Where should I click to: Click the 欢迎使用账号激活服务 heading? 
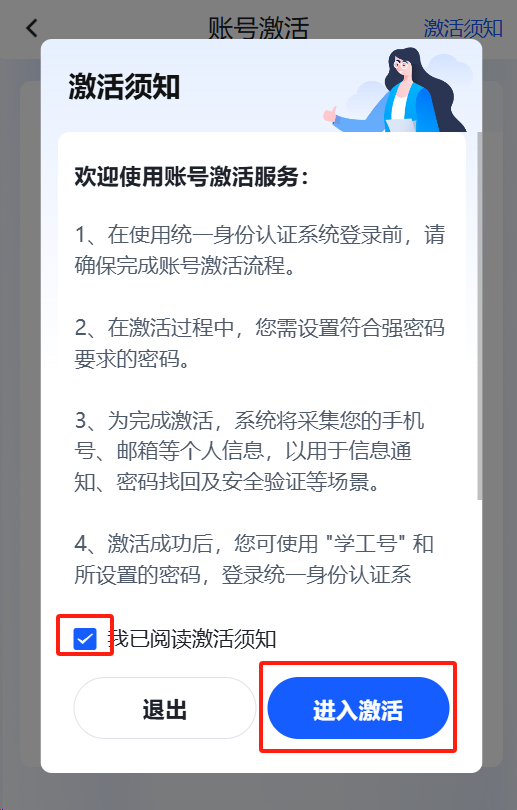pos(191,177)
